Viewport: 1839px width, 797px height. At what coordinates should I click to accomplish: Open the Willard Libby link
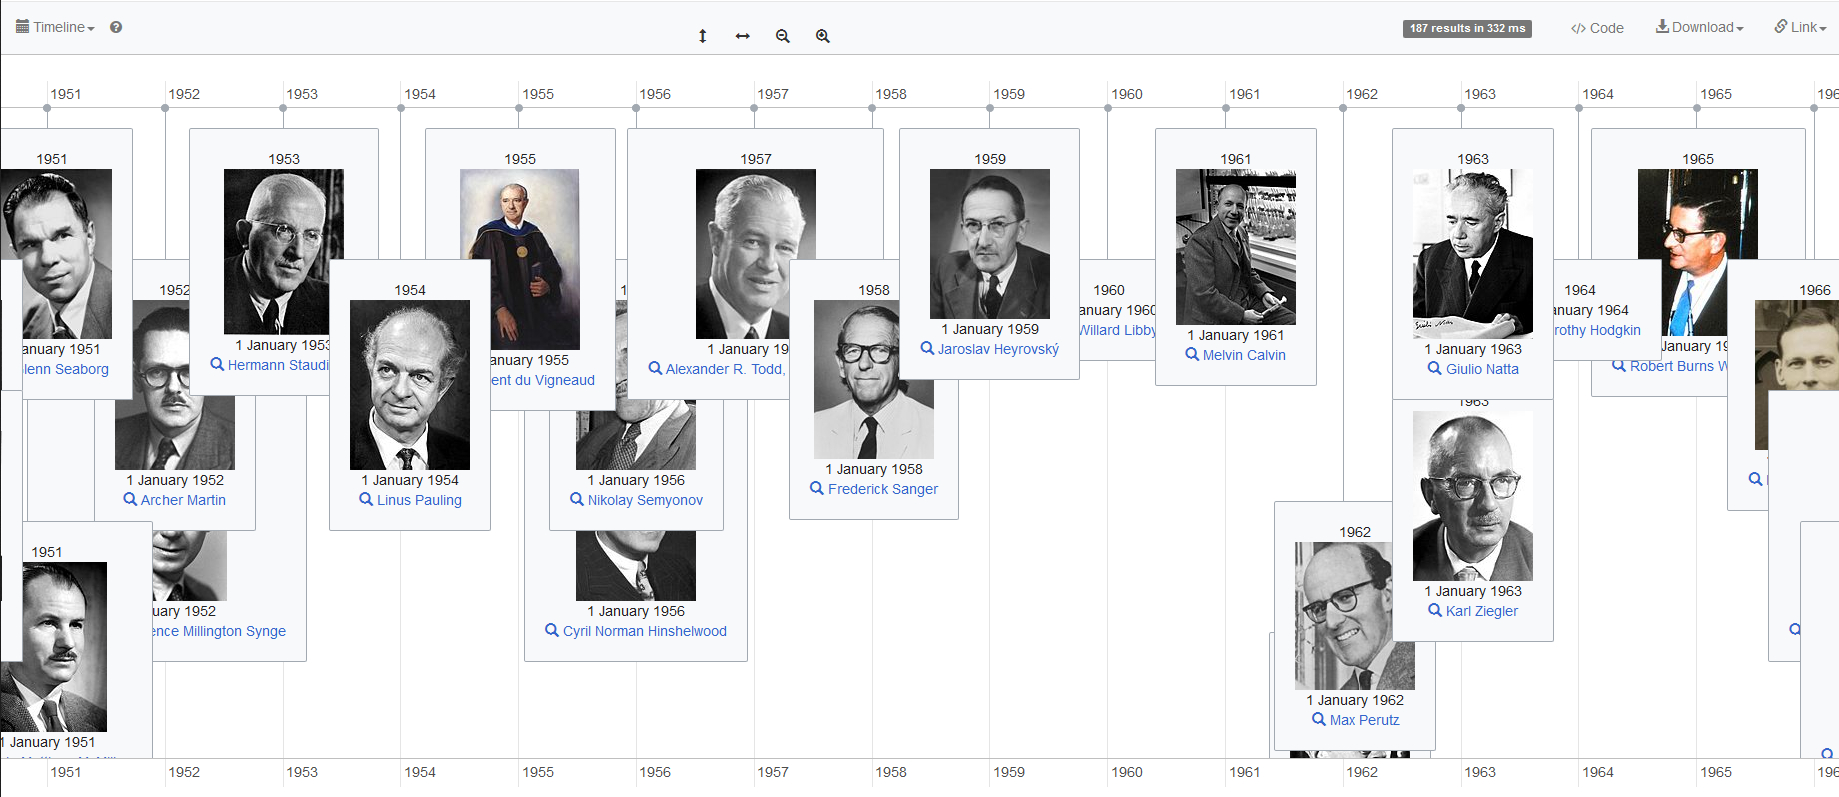[1118, 330]
